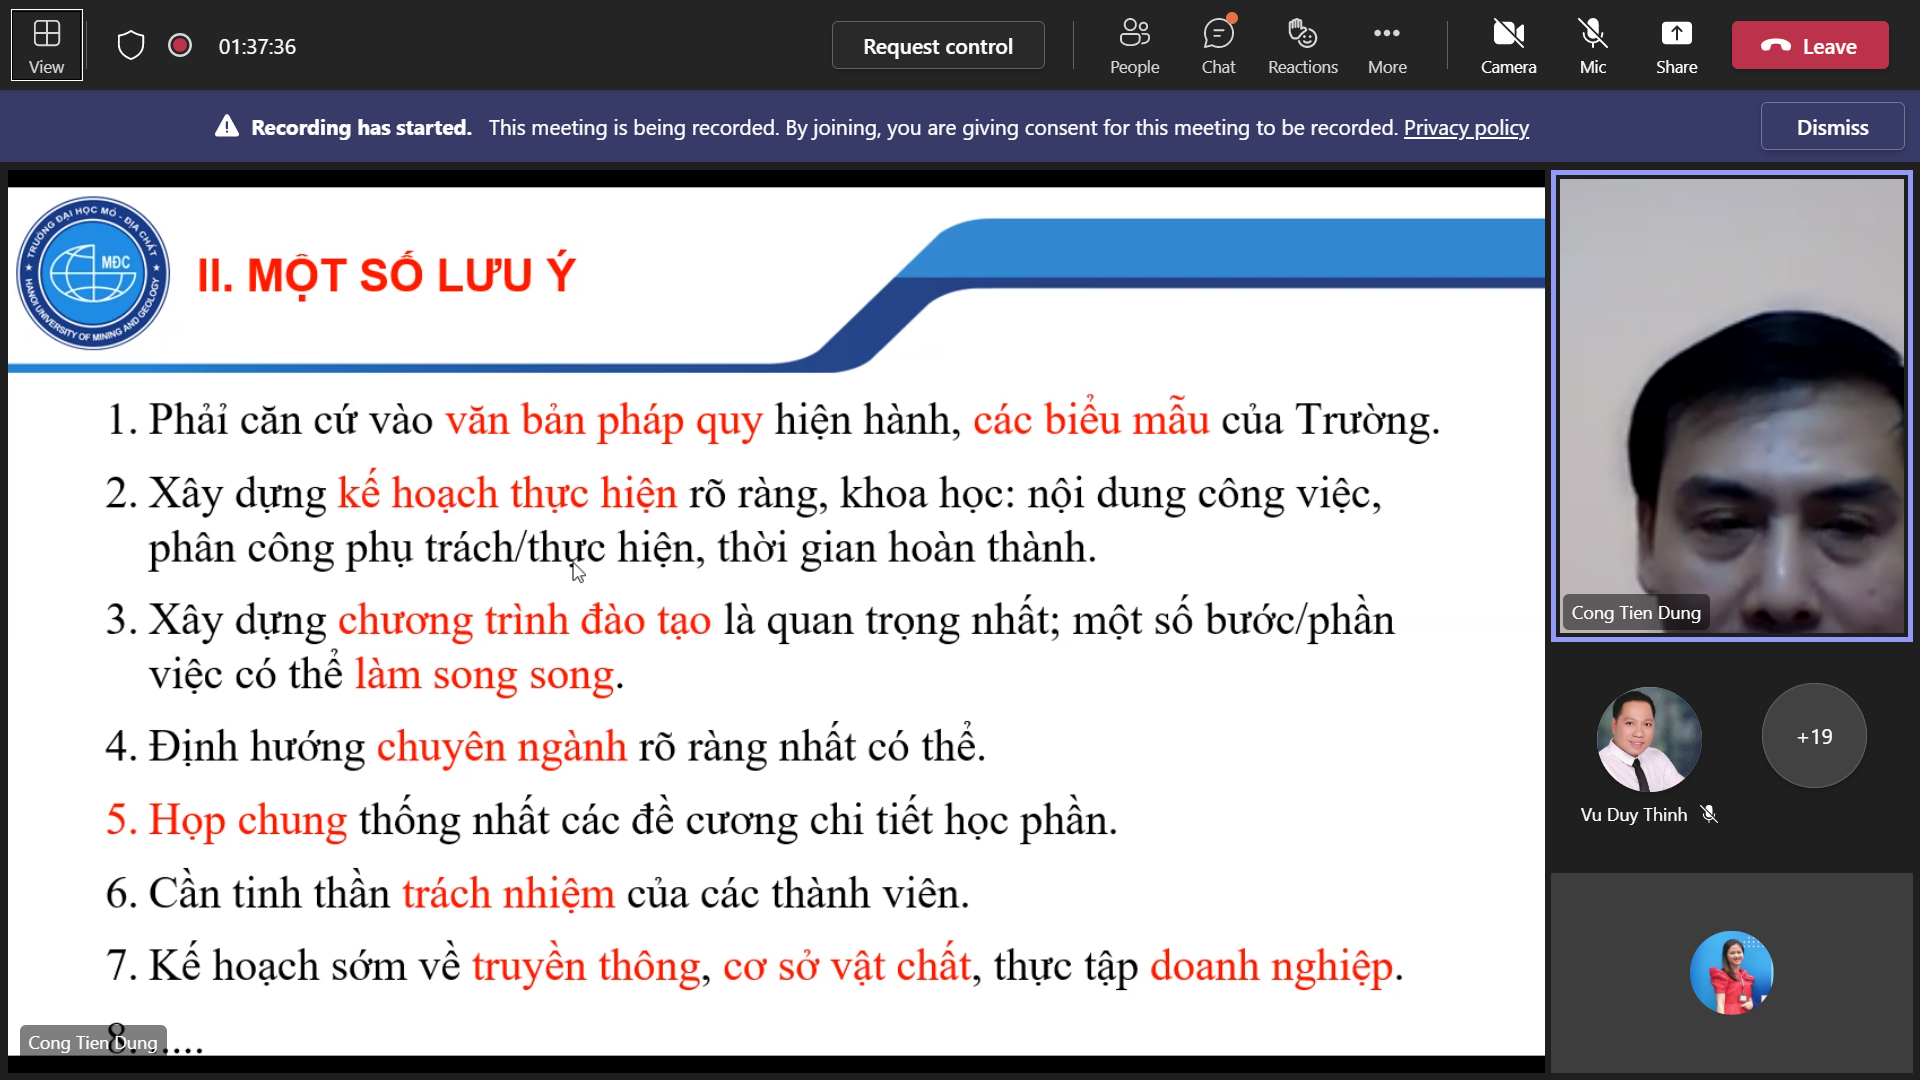Open the View layout menu
The width and height of the screenshot is (1920, 1080).
point(46,46)
